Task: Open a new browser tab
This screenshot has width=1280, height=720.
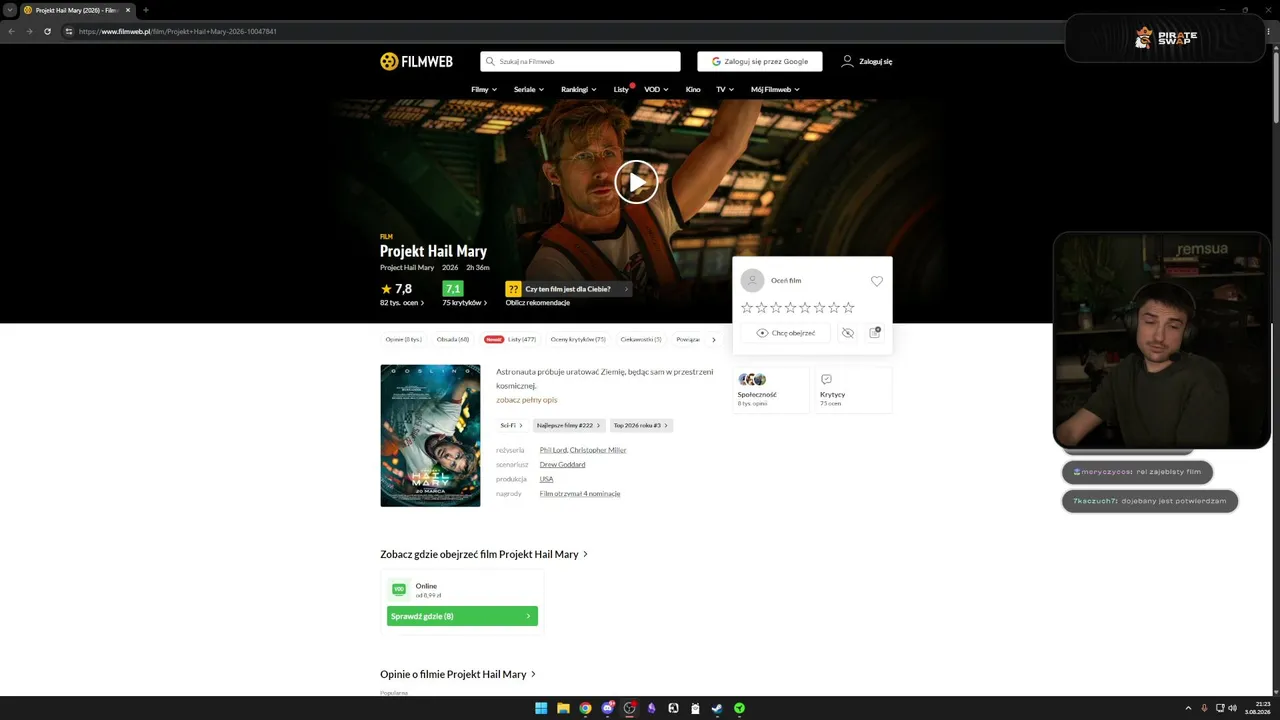Action: [x=146, y=10]
